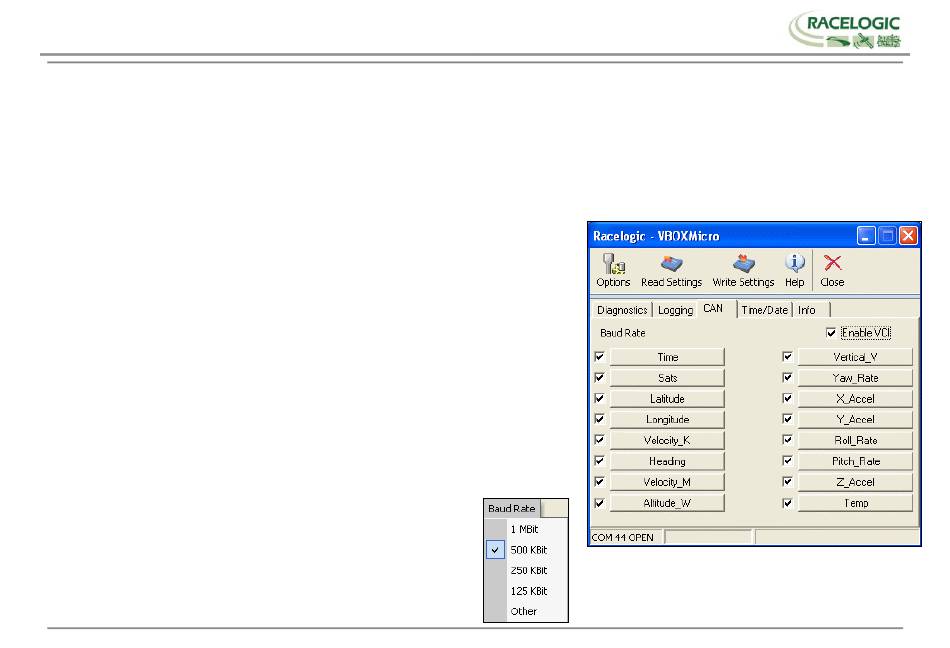Click Baud Rate header of popup menu

512,509
